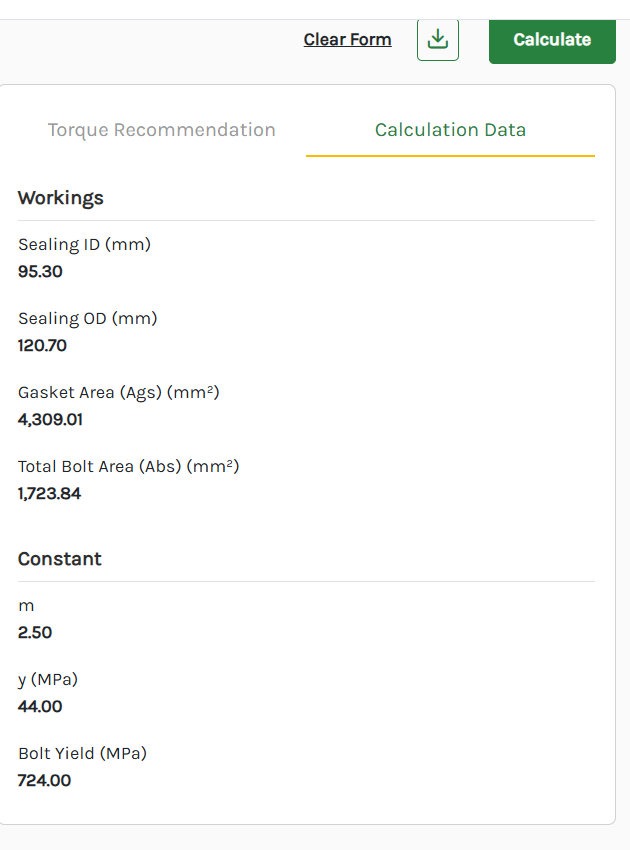Click the Total Bolt Area (Abs) label
630x850 pixels.
click(129, 466)
